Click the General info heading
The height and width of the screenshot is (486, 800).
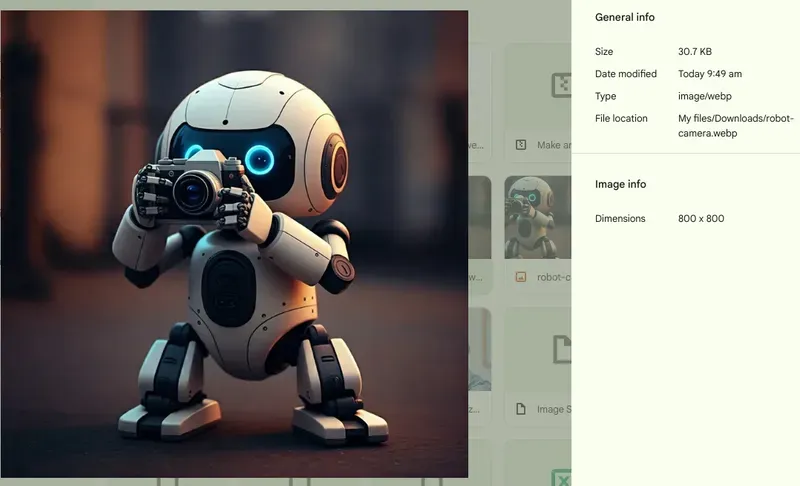(625, 17)
